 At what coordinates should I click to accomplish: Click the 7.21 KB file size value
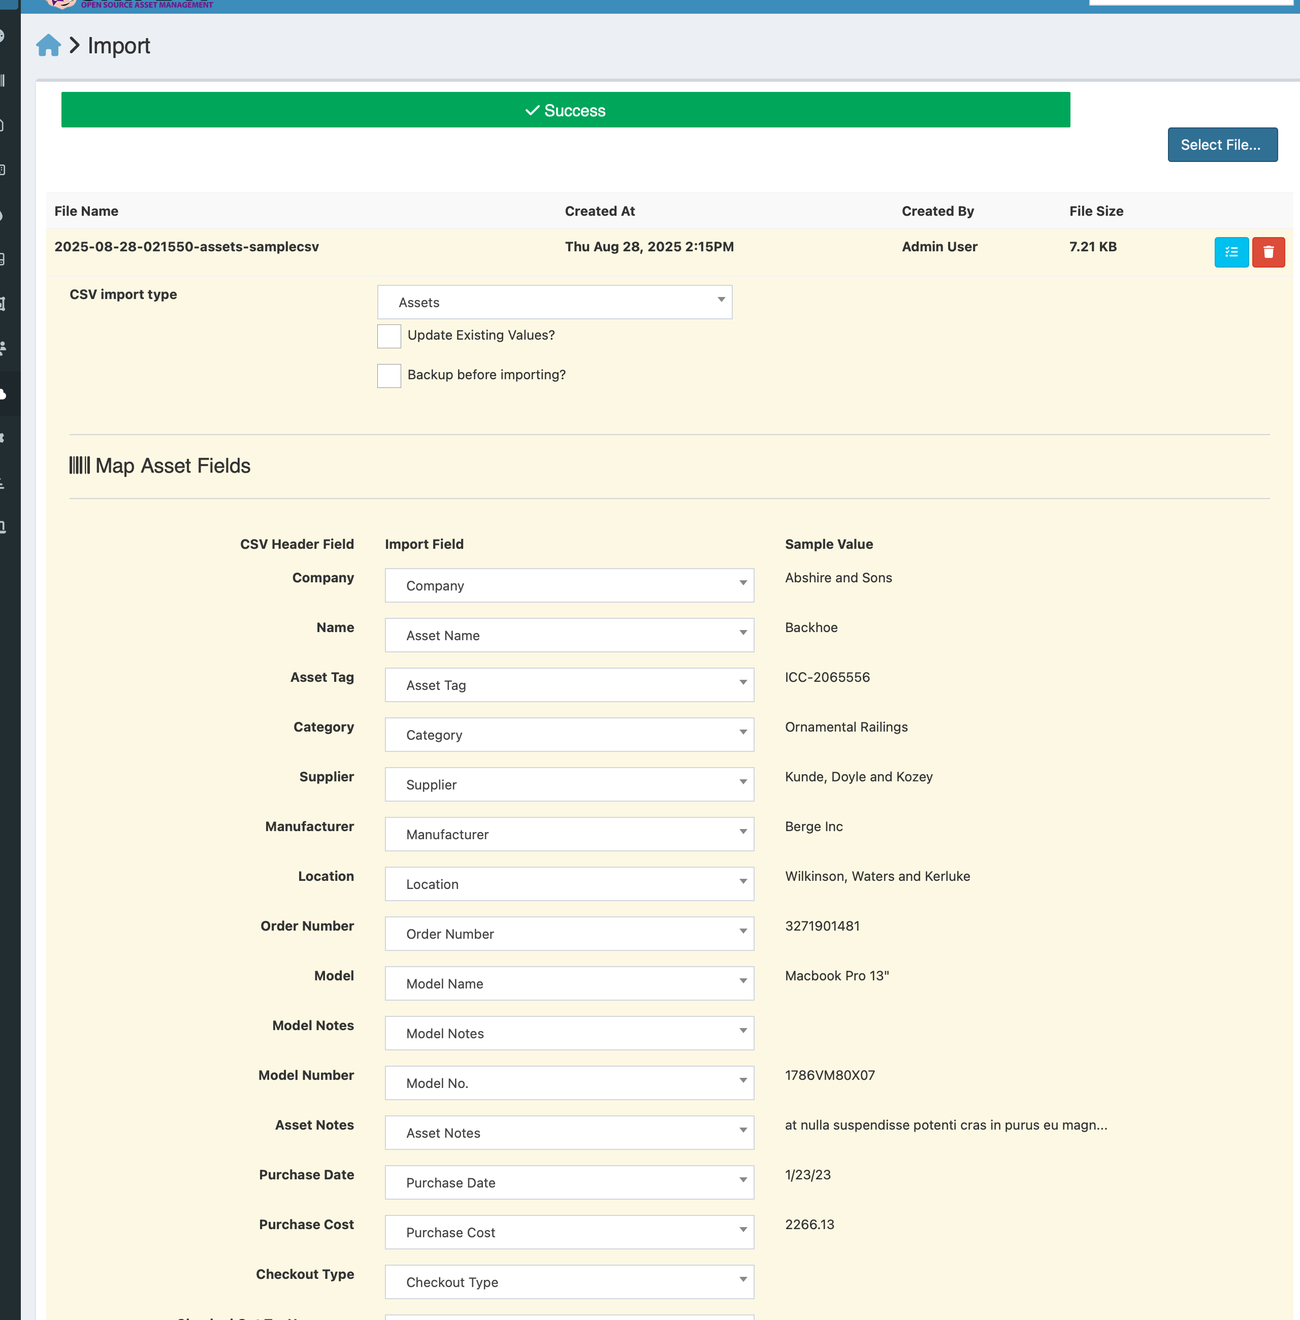(1093, 247)
